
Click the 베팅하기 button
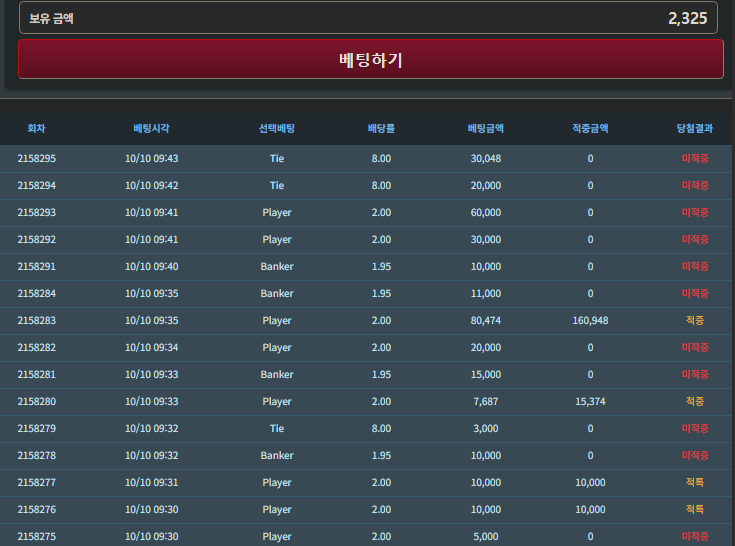coord(371,59)
